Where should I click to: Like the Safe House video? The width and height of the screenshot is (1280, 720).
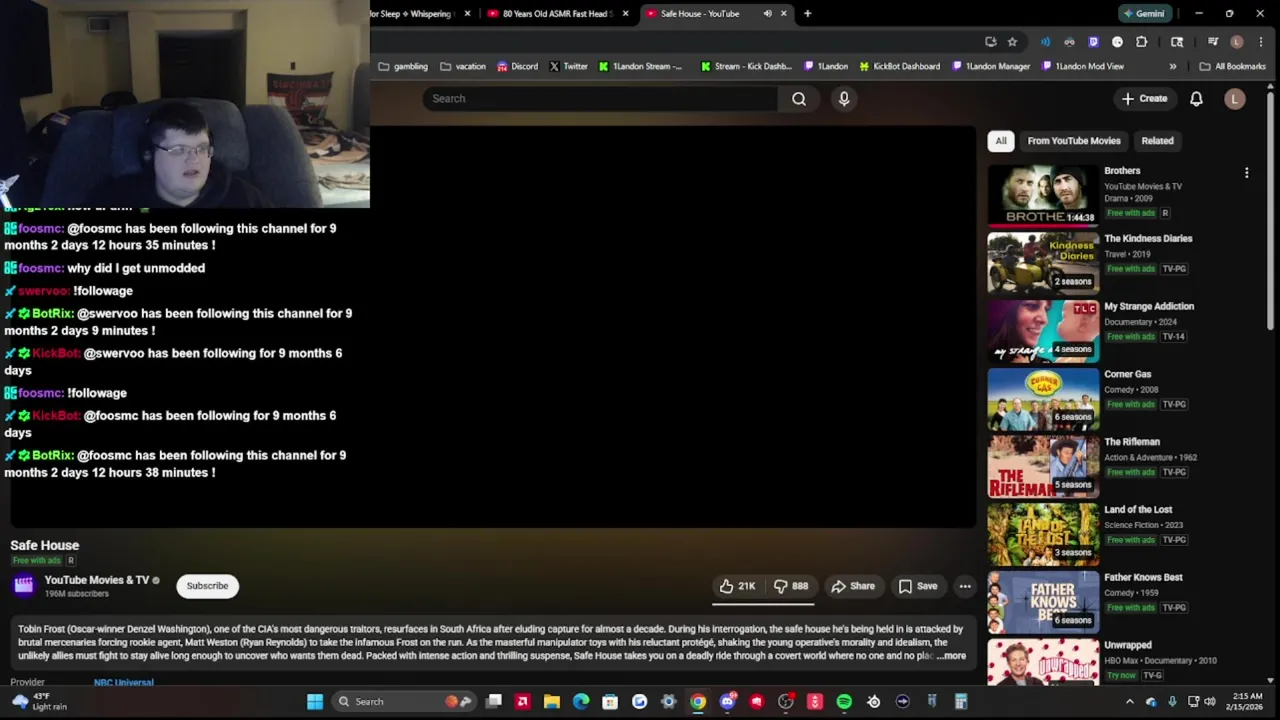tap(738, 586)
